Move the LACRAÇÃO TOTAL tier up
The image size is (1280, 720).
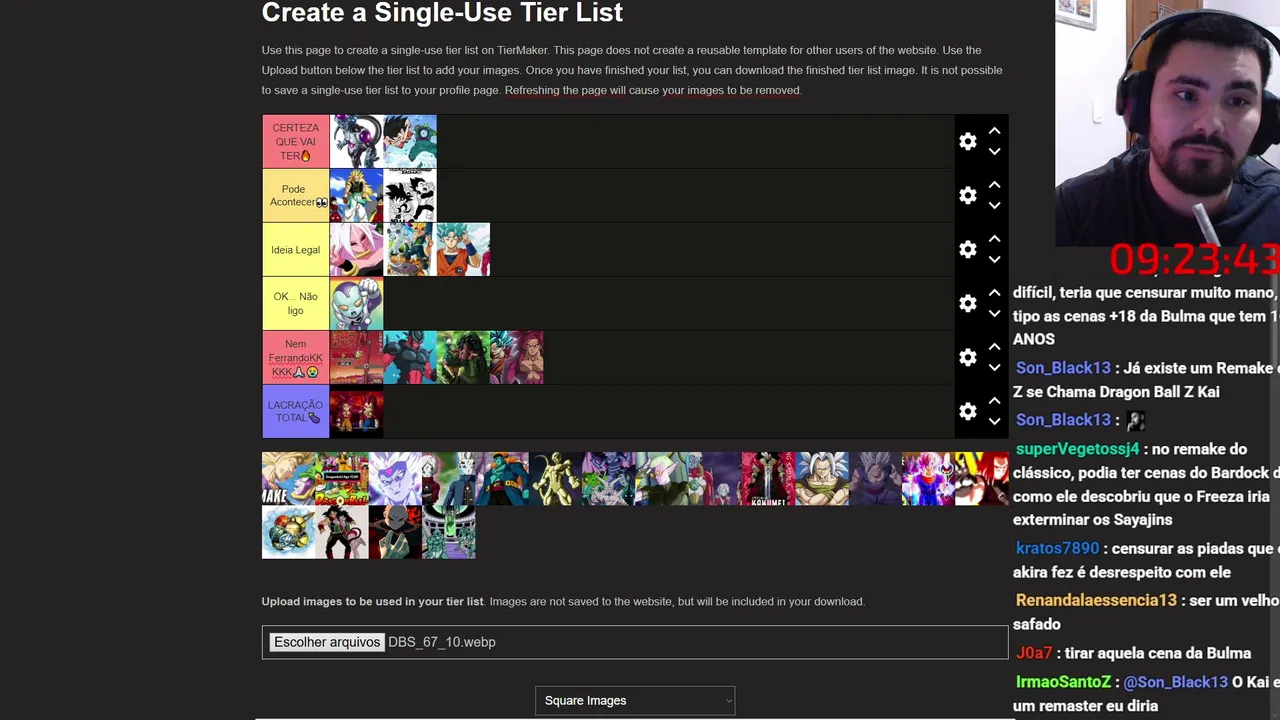pos(994,401)
